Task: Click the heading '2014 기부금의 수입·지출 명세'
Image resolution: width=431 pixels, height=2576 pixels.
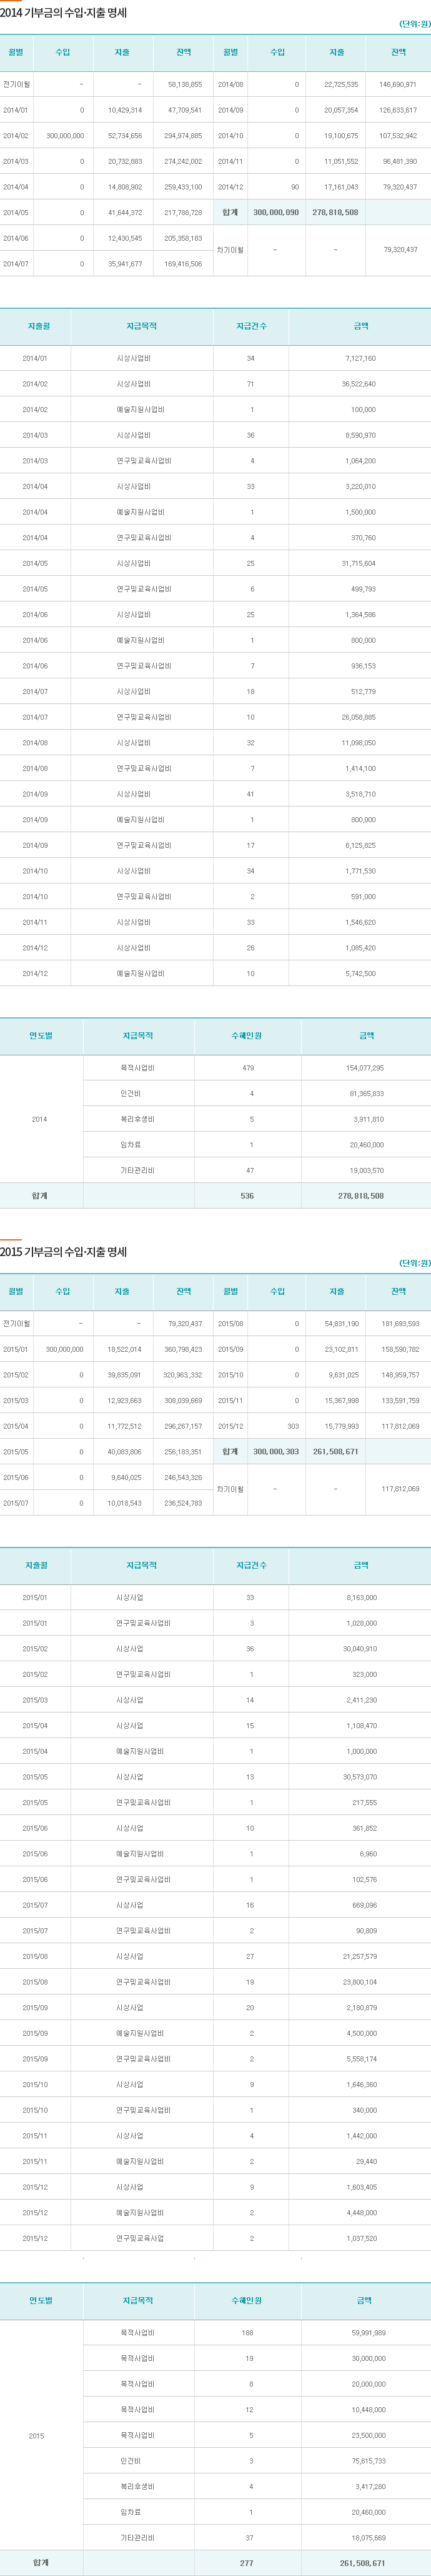Action: pyautogui.click(x=63, y=13)
